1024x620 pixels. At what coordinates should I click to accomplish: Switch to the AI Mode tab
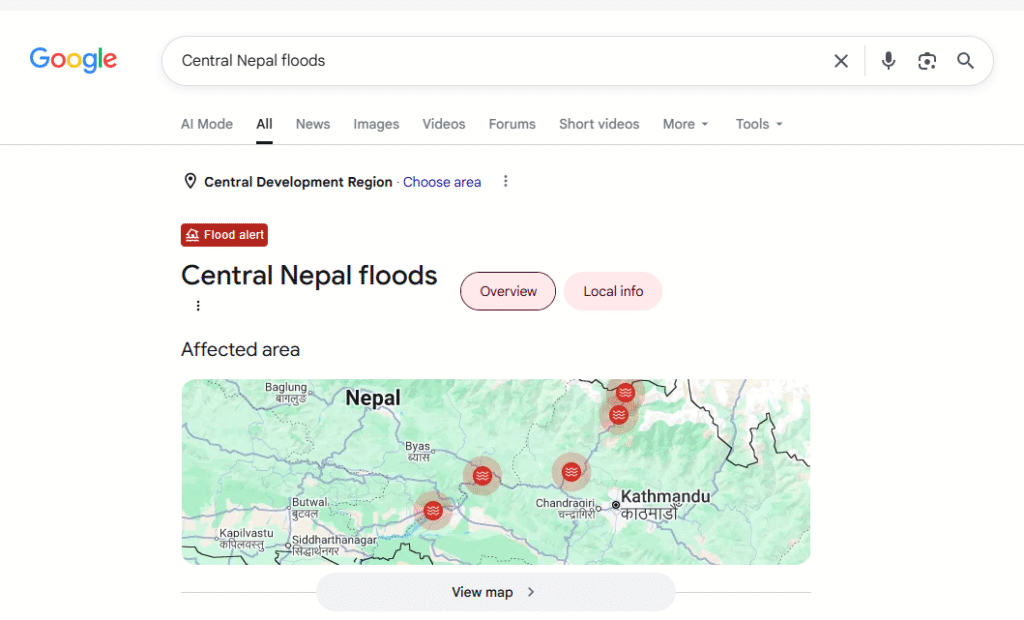pos(206,124)
